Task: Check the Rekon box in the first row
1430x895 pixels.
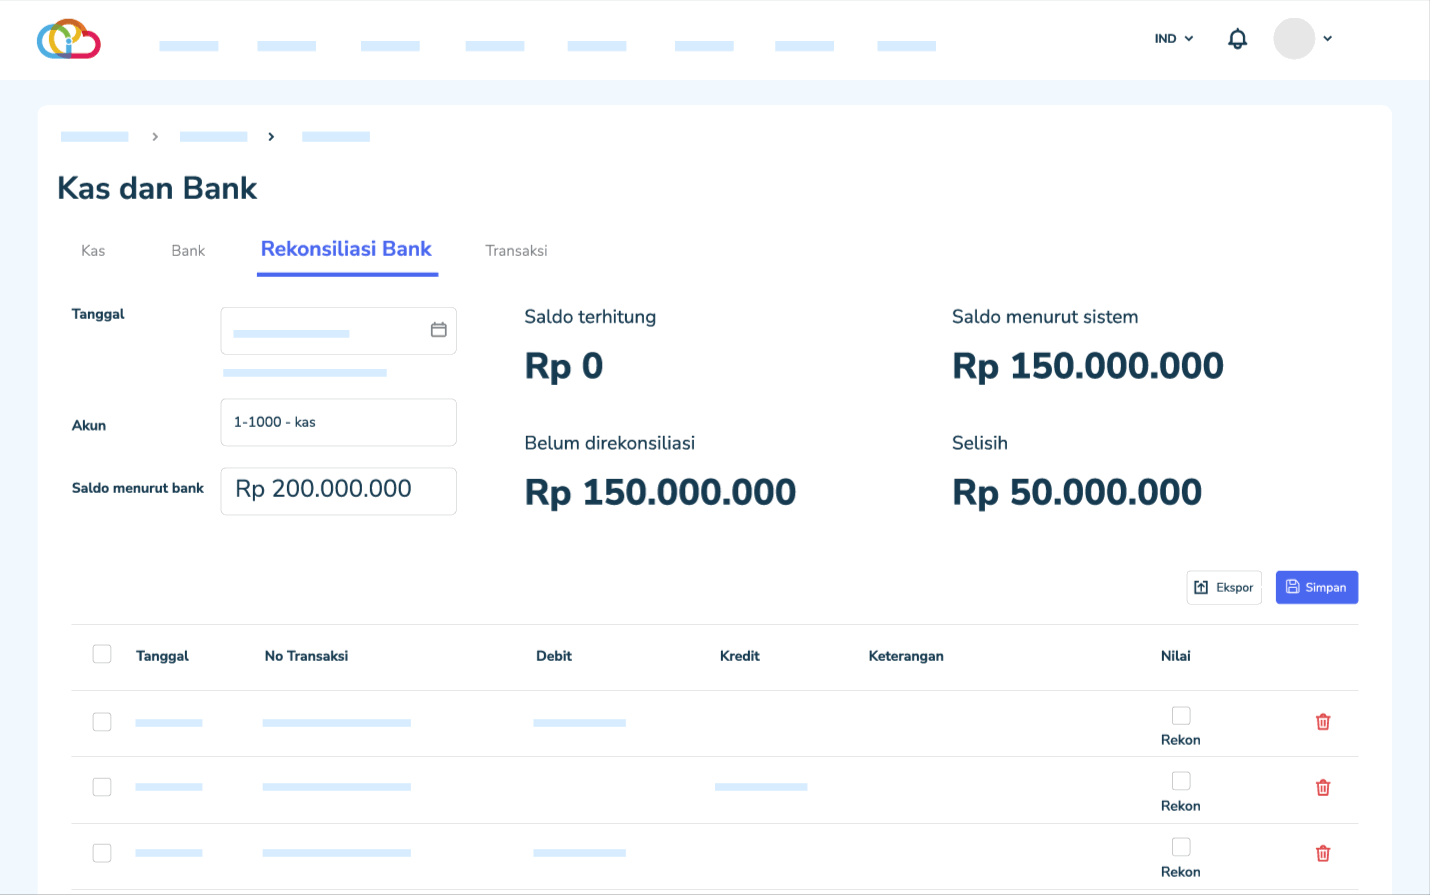Action: 1181,716
